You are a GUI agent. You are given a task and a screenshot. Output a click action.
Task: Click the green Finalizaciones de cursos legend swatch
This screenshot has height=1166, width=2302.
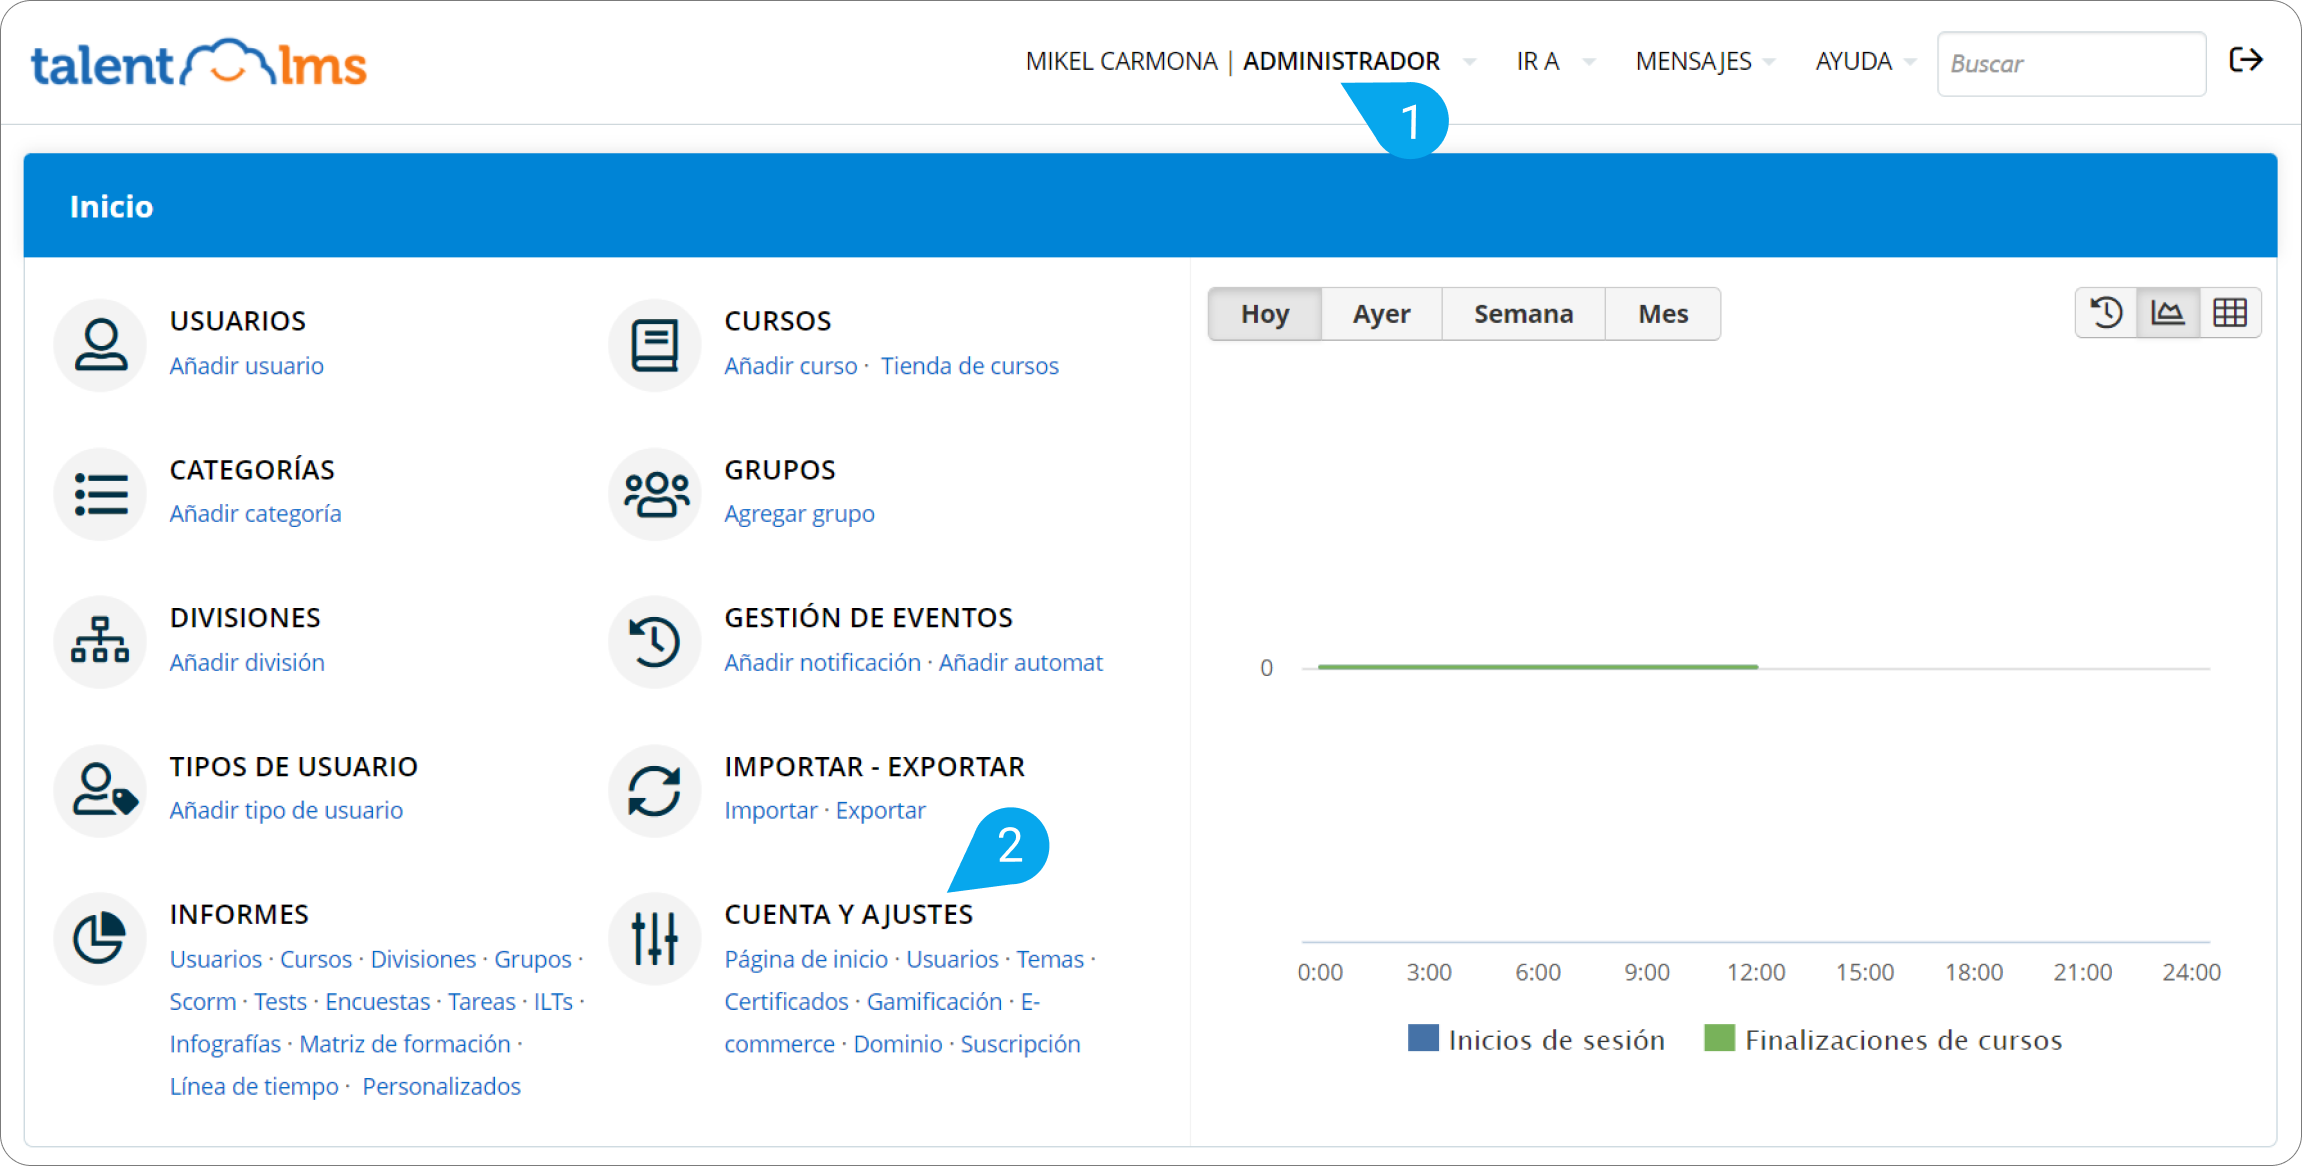1719,1038
